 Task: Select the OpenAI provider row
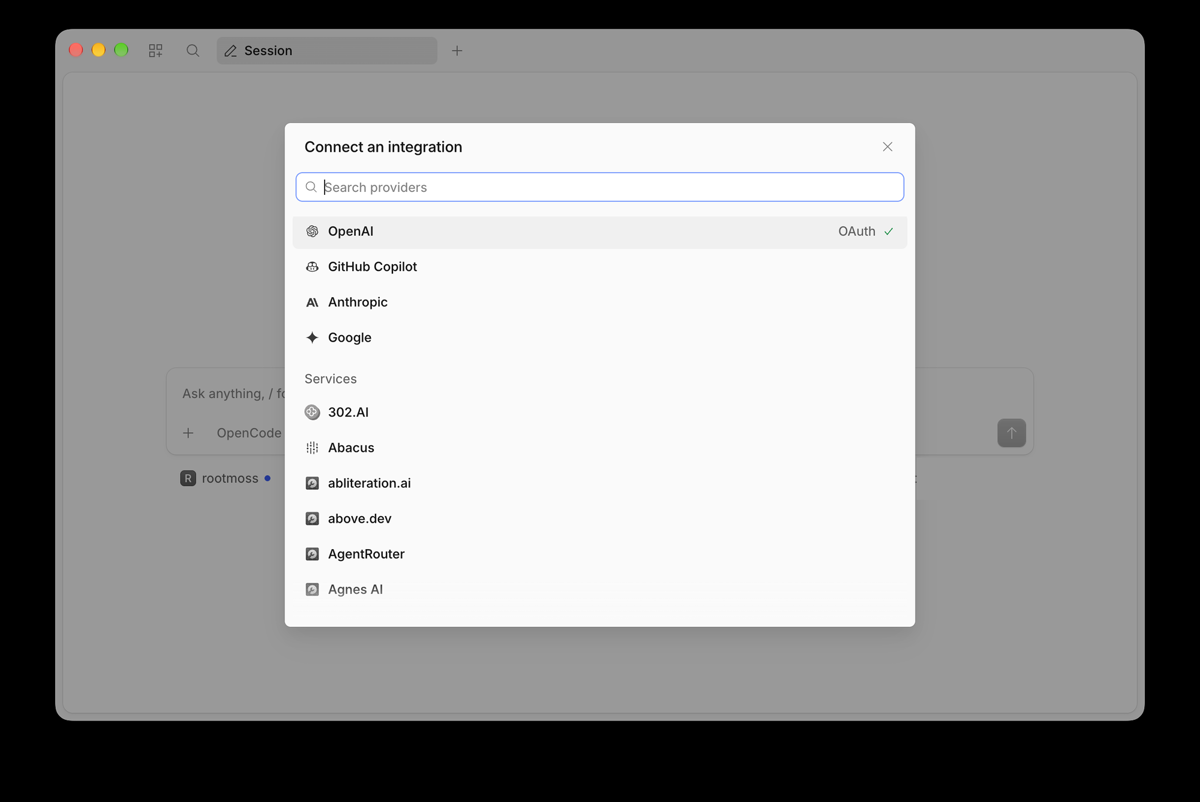click(x=600, y=231)
